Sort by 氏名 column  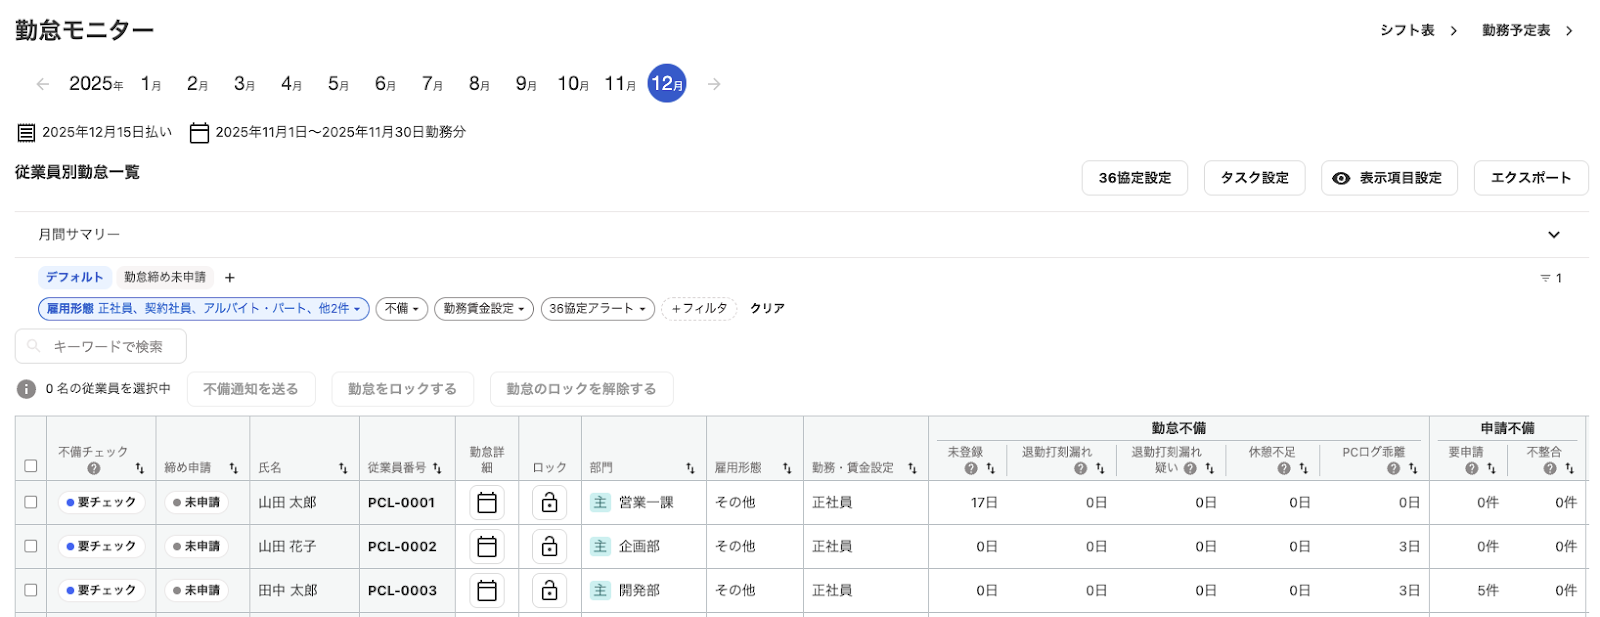(x=343, y=468)
